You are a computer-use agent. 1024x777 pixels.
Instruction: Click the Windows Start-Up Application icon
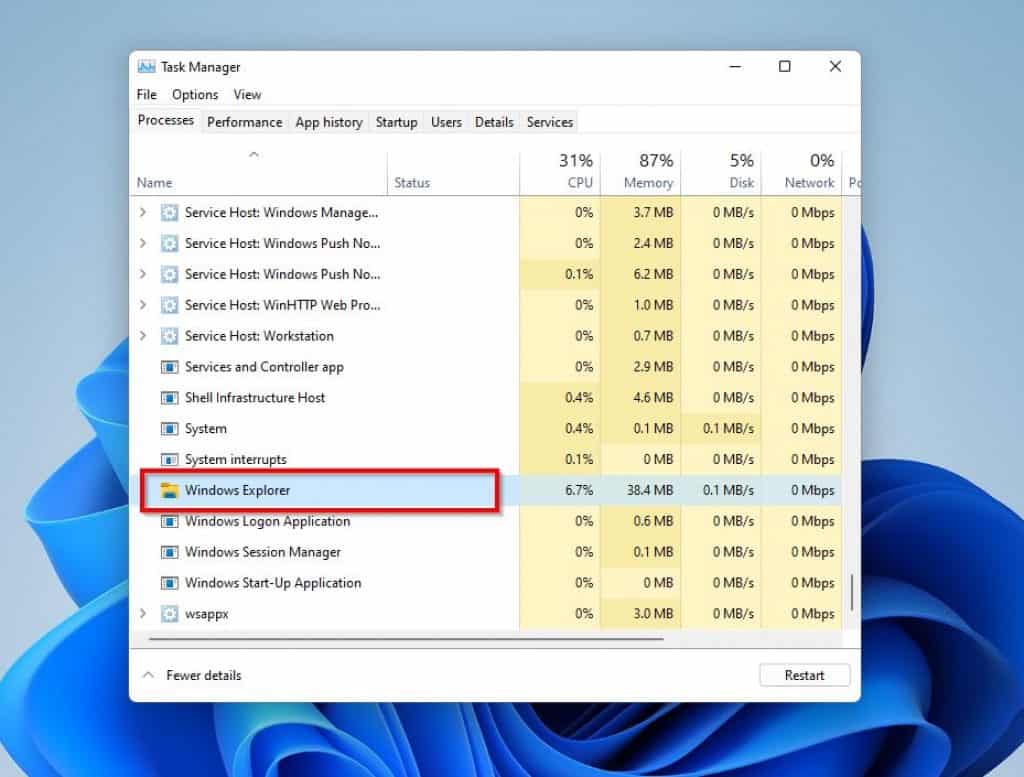tap(169, 583)
